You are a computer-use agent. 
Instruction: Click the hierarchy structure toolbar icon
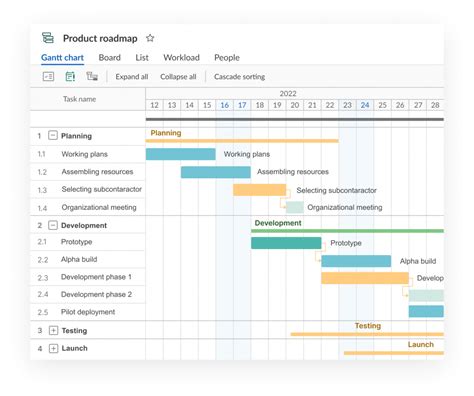coord(92,76)
